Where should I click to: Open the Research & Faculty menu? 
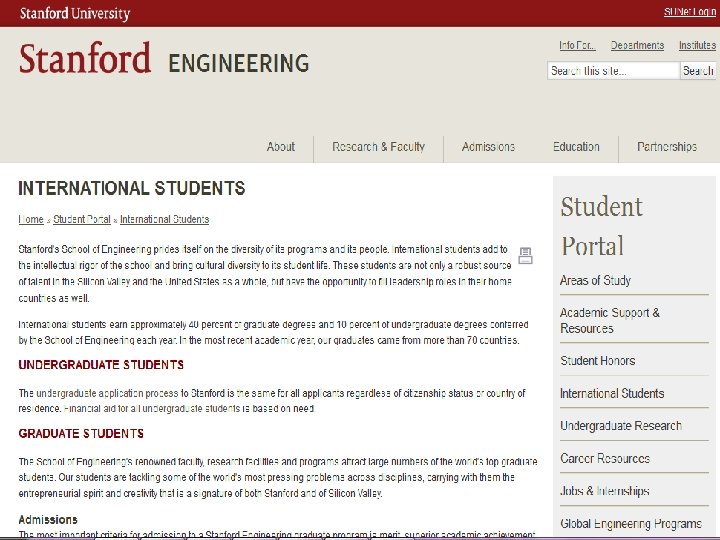378,147
